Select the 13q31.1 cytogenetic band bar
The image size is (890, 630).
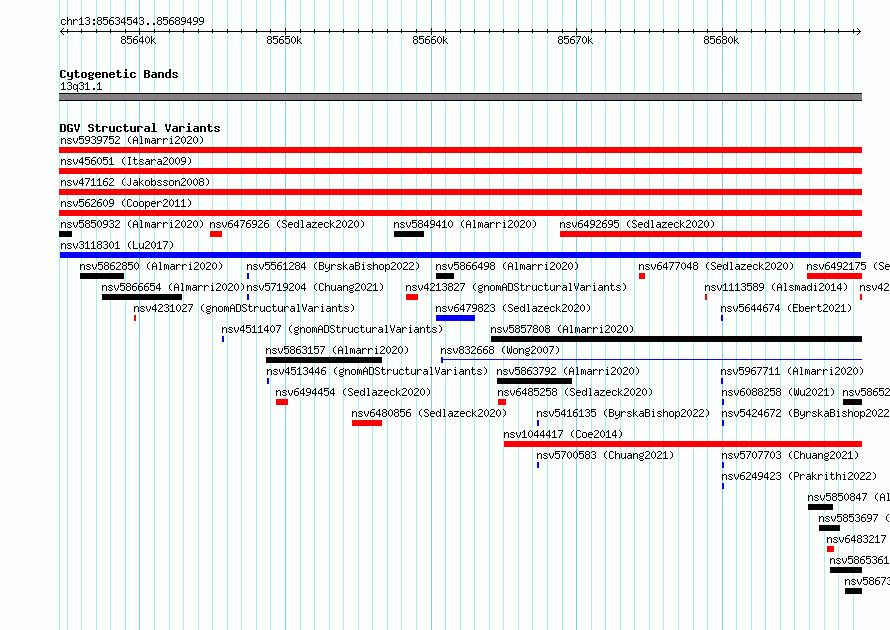(x=460, y=97)
